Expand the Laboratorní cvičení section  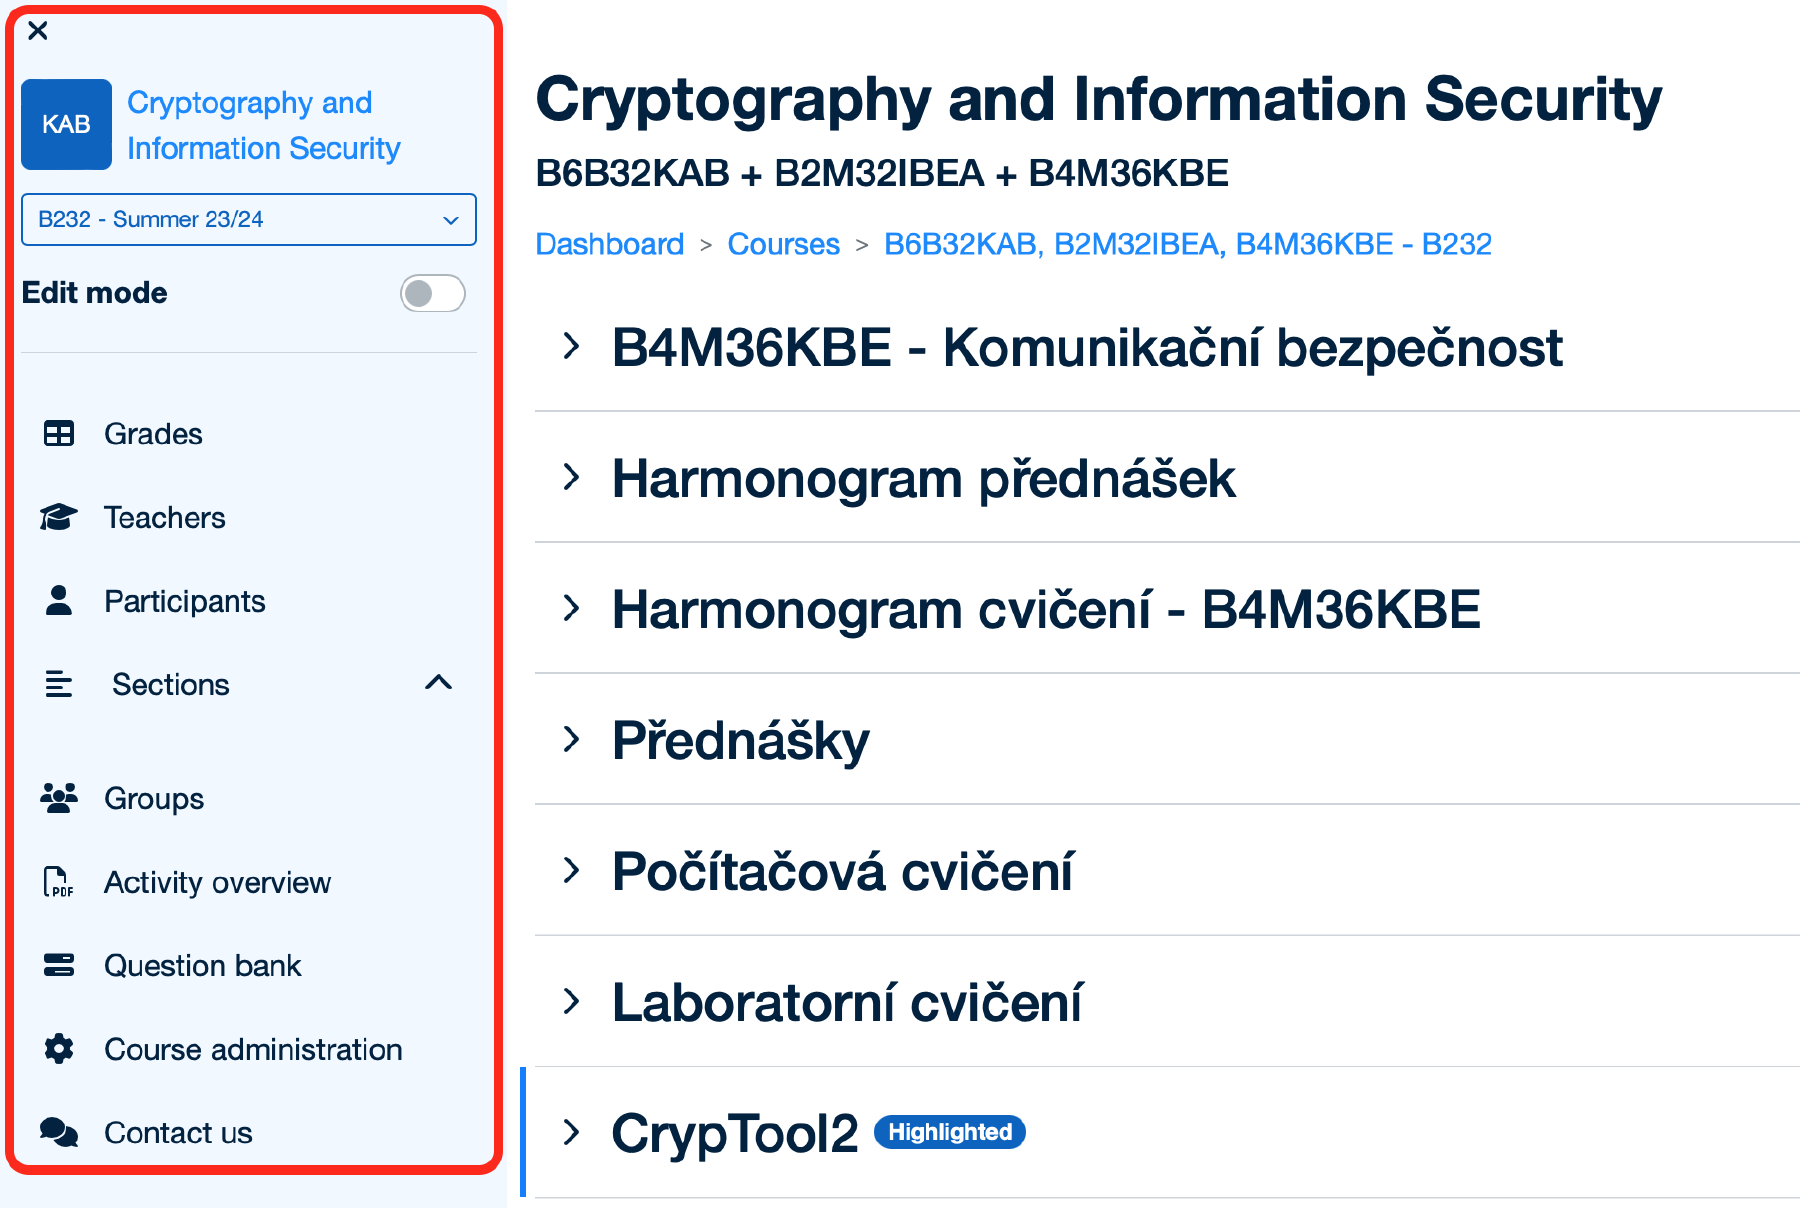pyautogui.click(x=572, y=1001)
